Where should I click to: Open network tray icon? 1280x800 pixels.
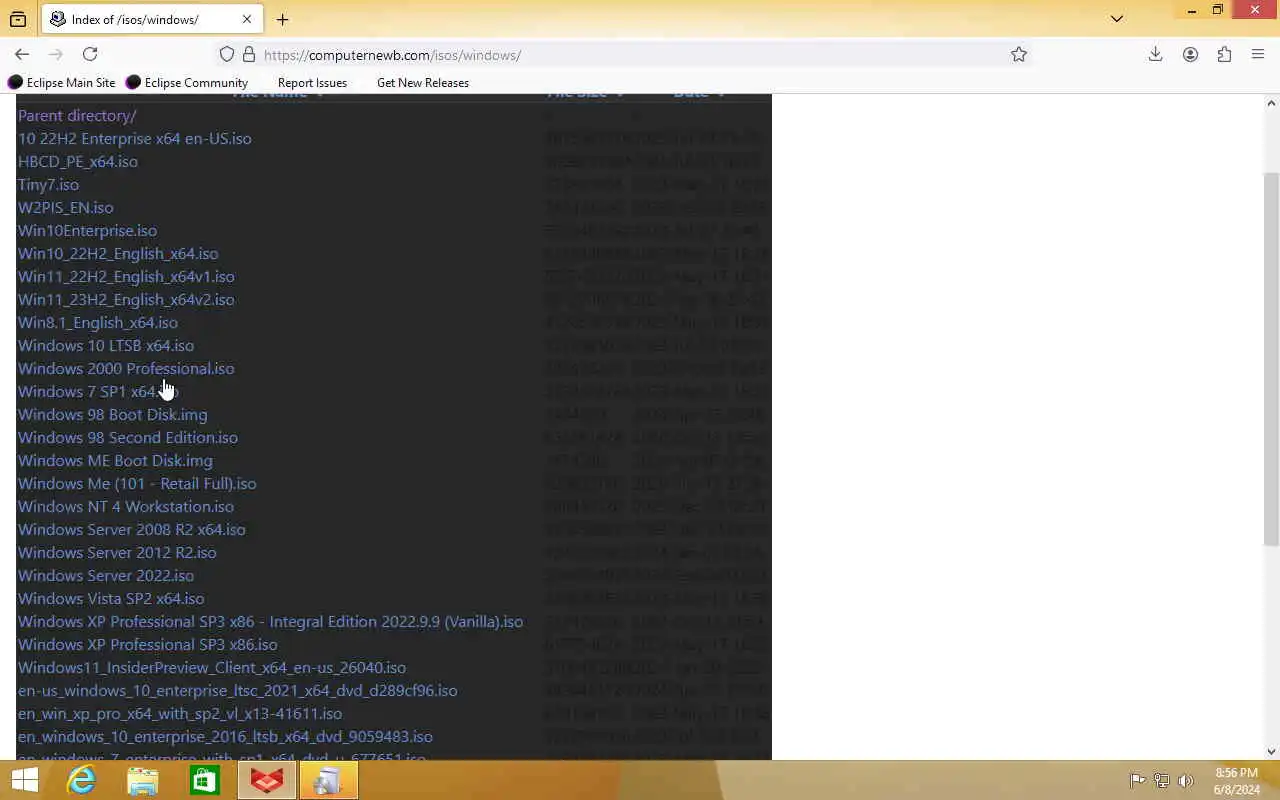tap(1162, 781)
